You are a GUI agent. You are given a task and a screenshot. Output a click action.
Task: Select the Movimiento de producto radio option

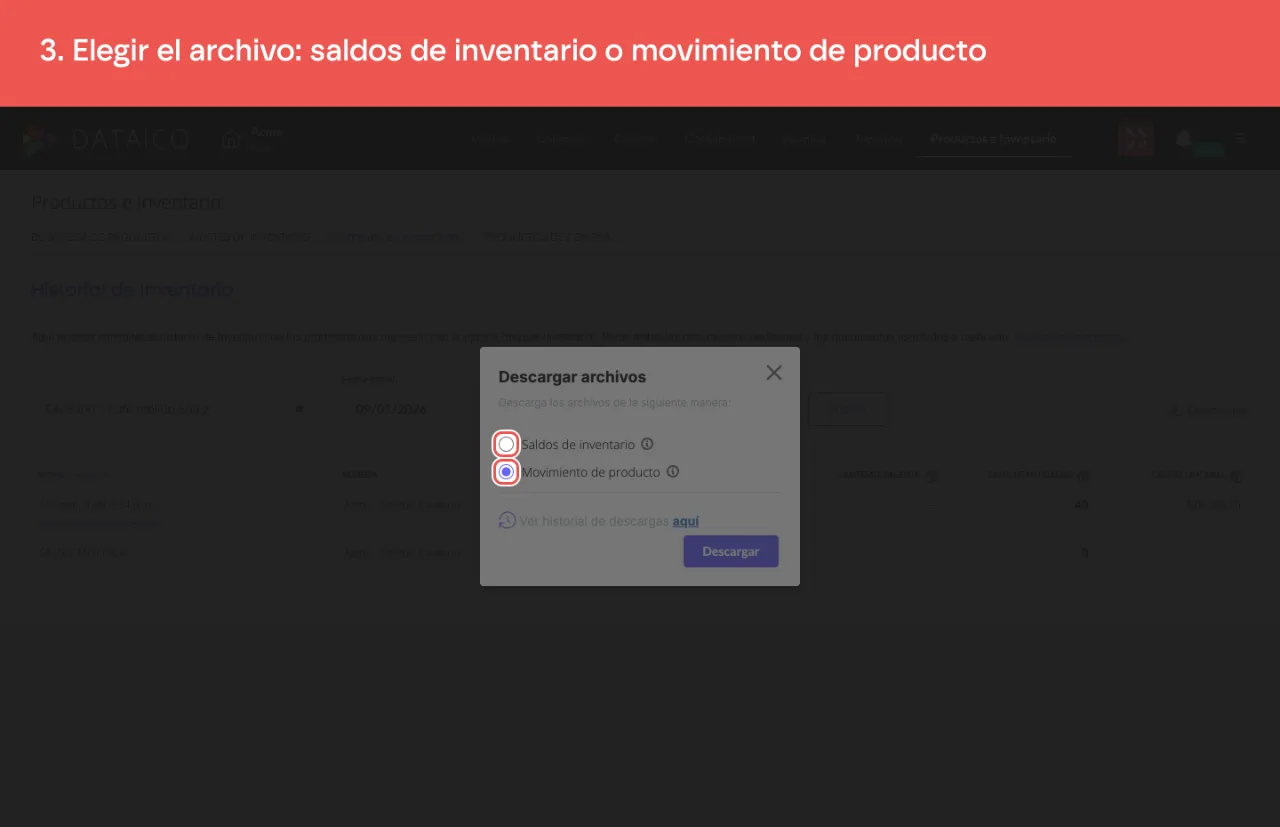click(x=506, y=472)
